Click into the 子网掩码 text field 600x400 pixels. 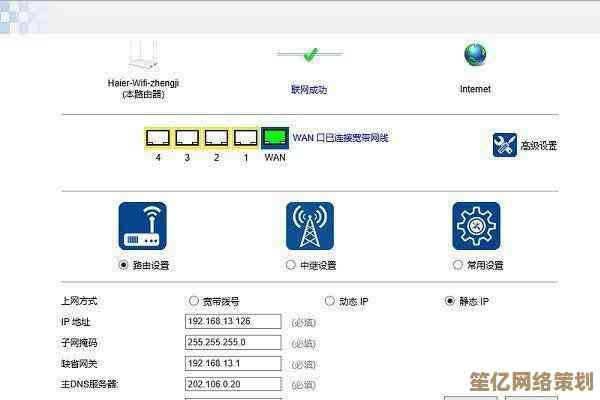tap(233, 343)
